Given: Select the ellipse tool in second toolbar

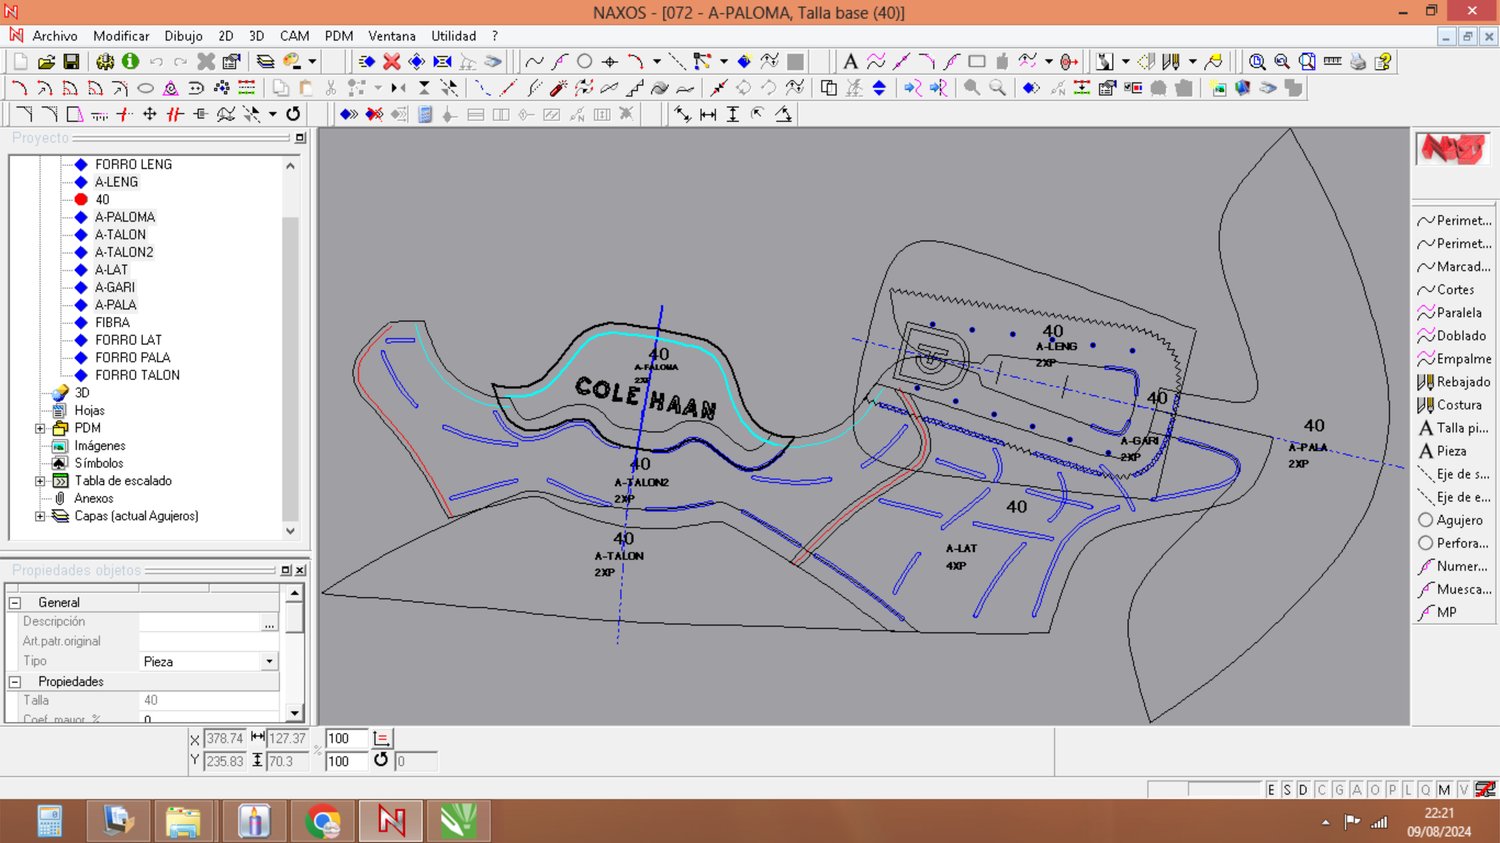Looking at the screenshot, I should point(145,88).
